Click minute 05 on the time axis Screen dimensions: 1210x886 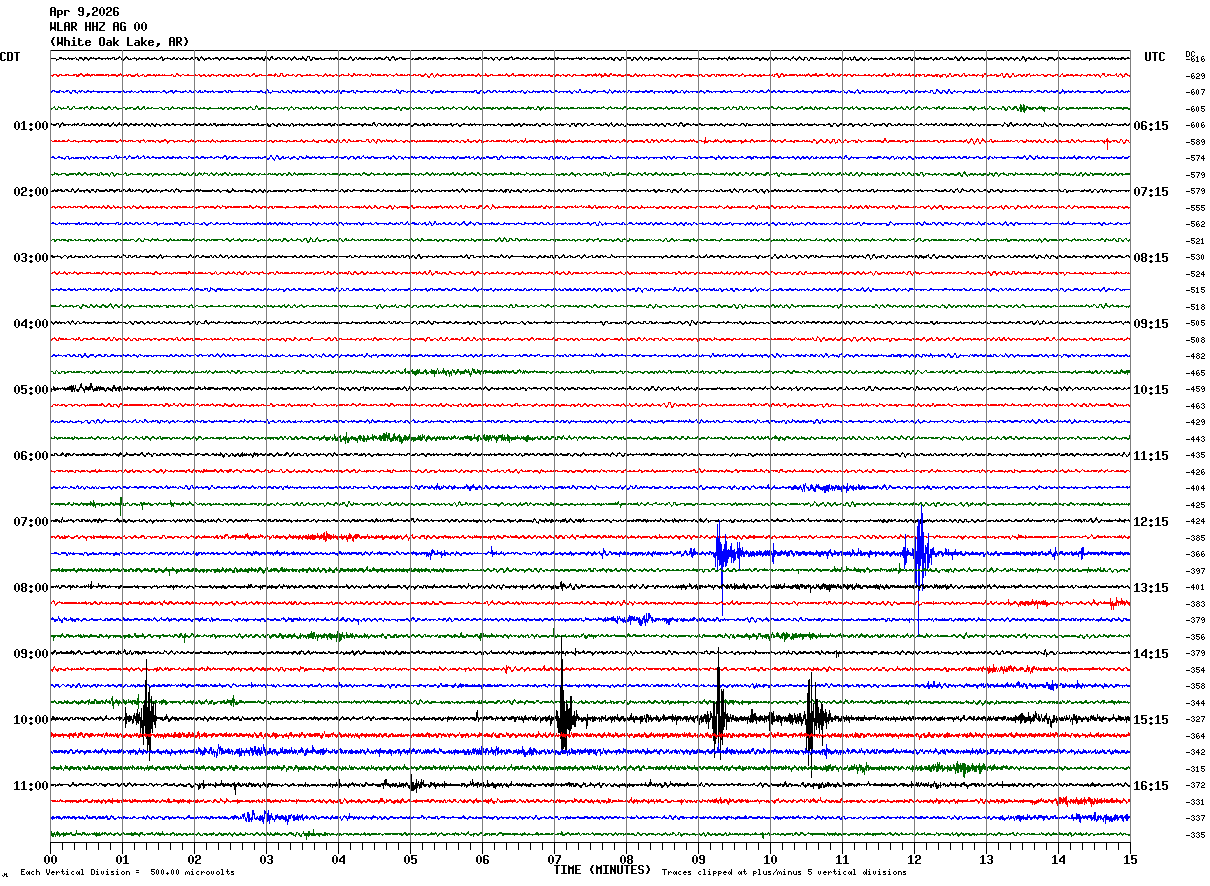[410, 859]
